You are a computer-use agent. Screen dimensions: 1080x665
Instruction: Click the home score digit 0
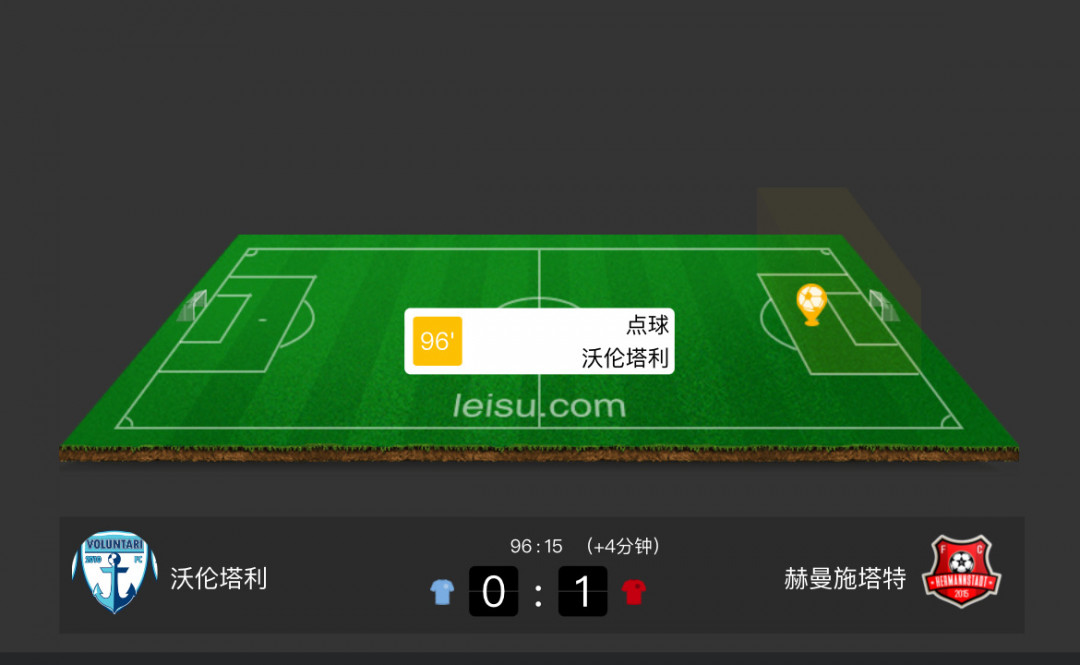coord(493,591)
